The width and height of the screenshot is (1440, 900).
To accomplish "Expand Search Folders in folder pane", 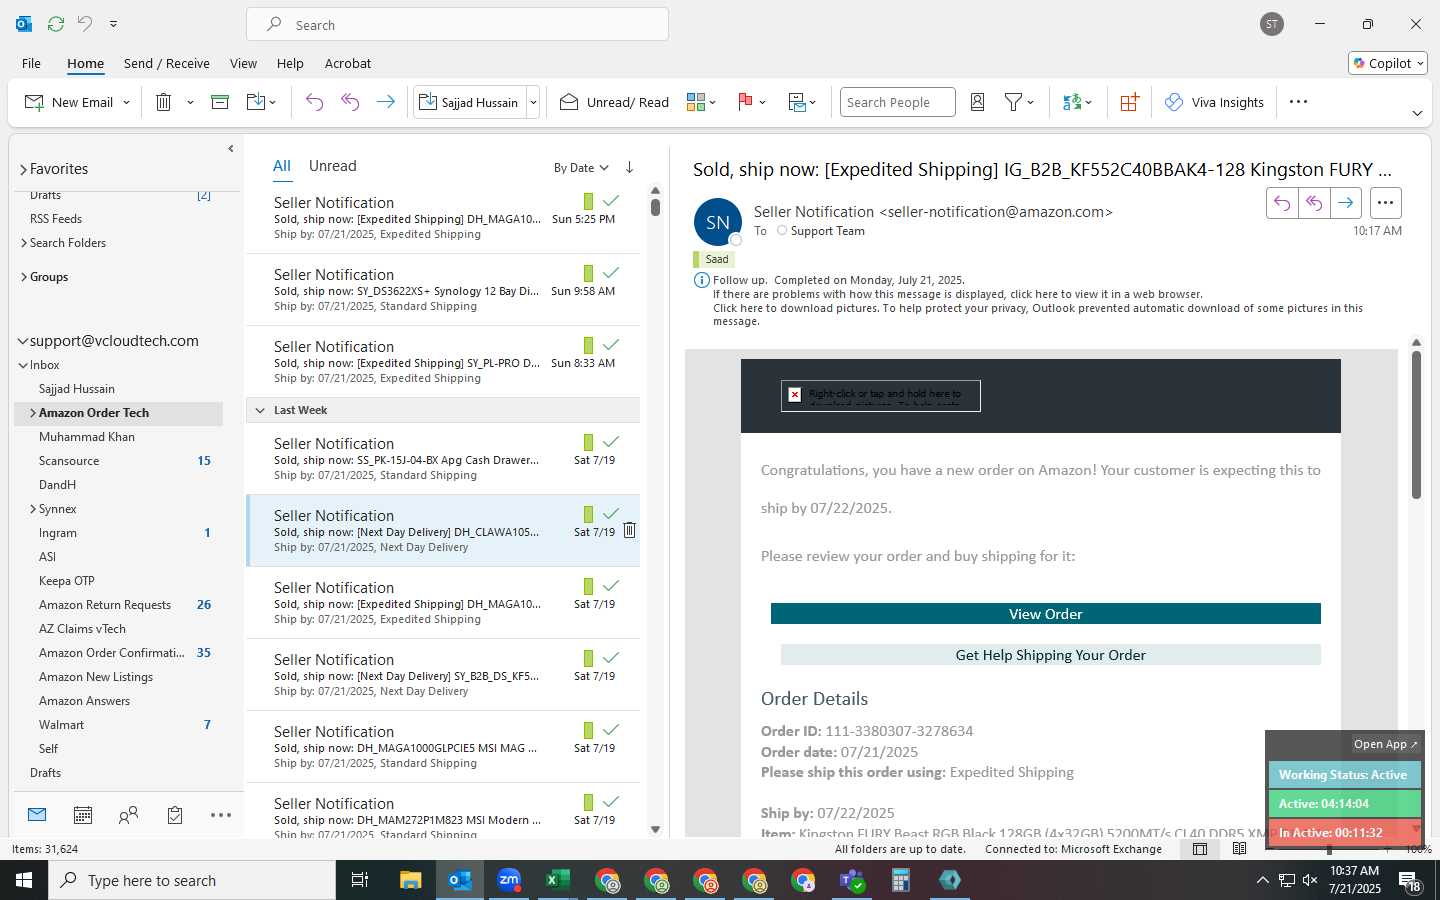I will click(x=23, y=243).
